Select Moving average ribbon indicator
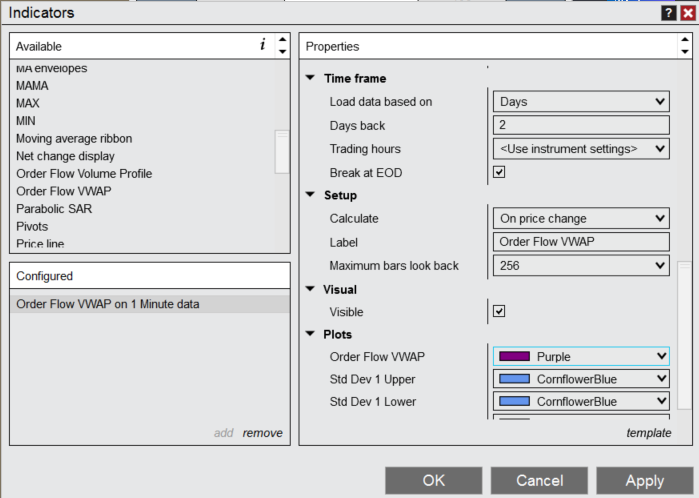Screen dimensions: 699x498 pos(74,139)
